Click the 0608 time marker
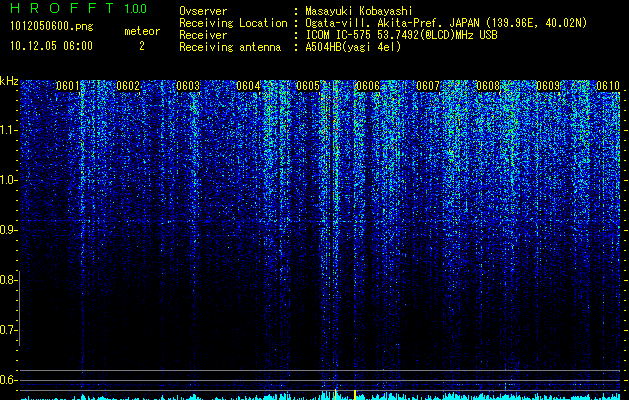The image size is (629, 400). (x=488, y=86)
